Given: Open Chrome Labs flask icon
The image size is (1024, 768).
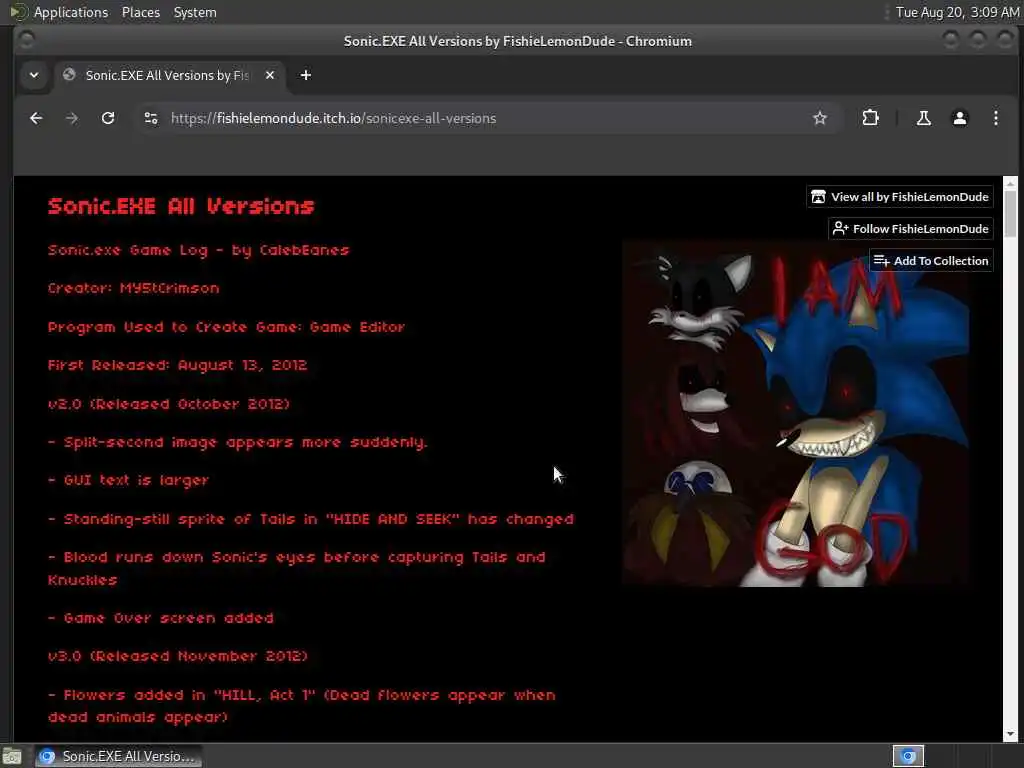Looking at the screenshot, I should point(923,118).
